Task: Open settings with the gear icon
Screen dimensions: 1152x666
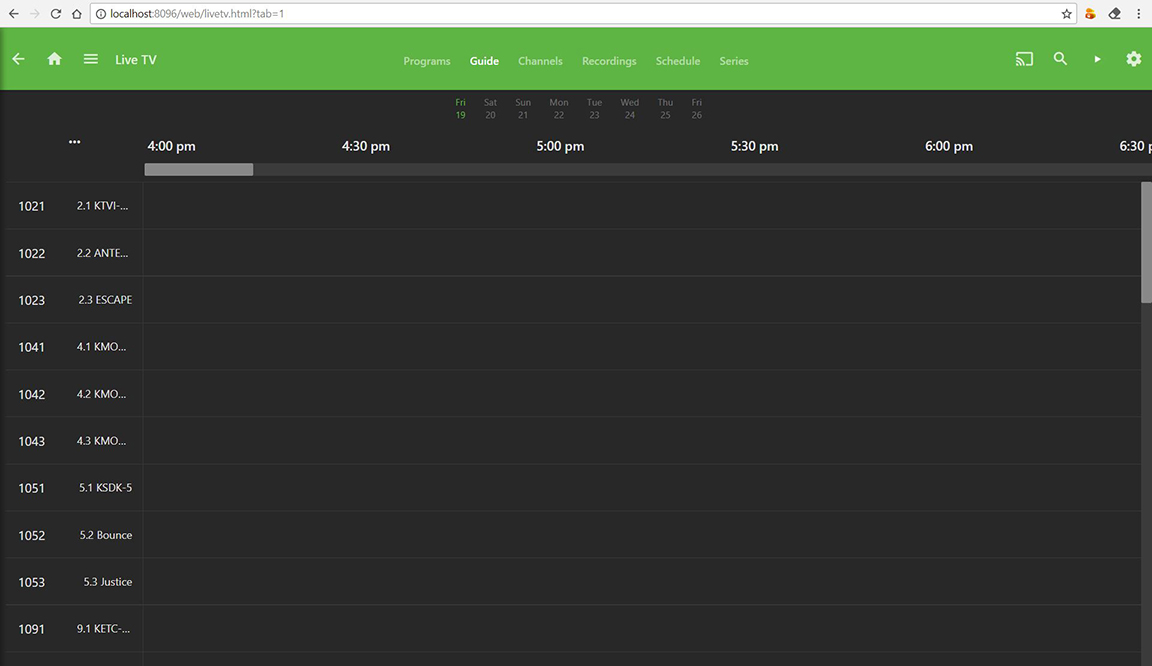Action: pyautogui.click(x=1134, y=59)
